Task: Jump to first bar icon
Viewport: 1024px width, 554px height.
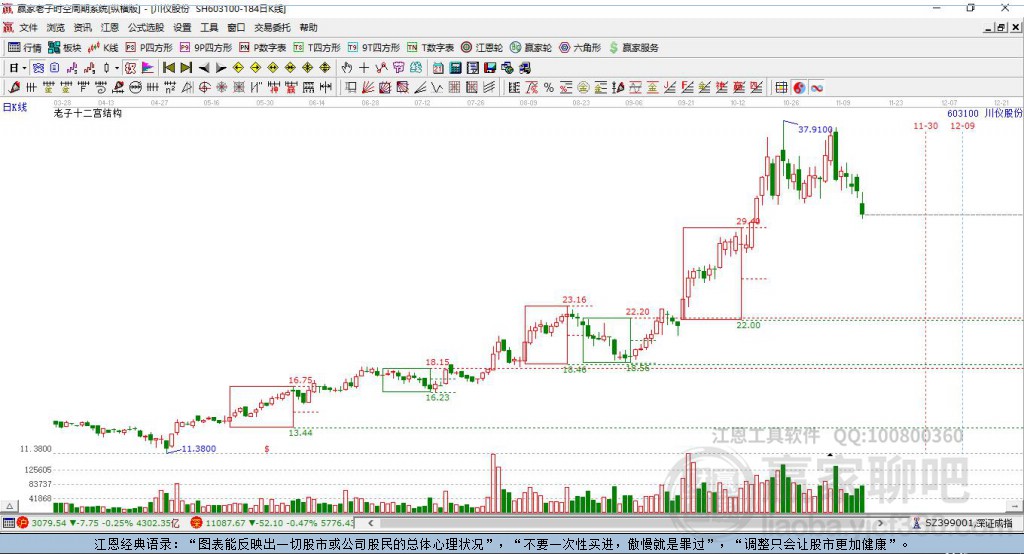Action: (x=168, y=68)
